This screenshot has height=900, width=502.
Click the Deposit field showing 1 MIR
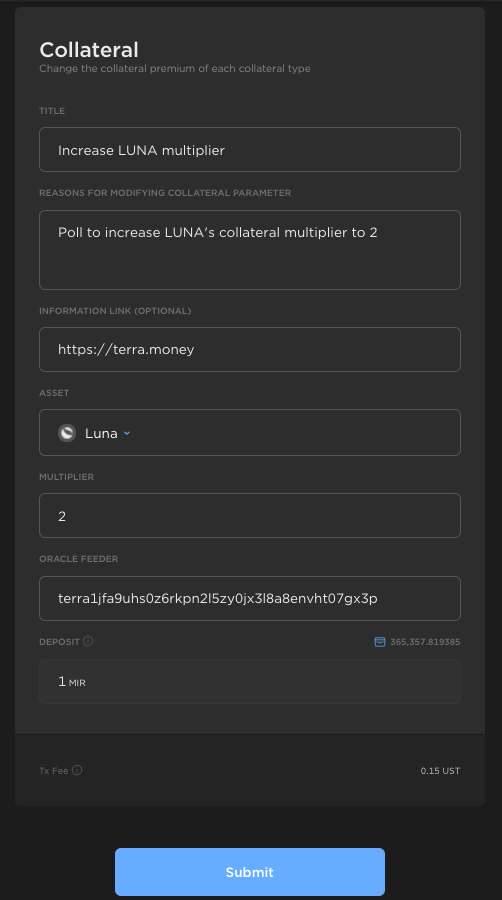pyautogui.click(x=250, y=681)
